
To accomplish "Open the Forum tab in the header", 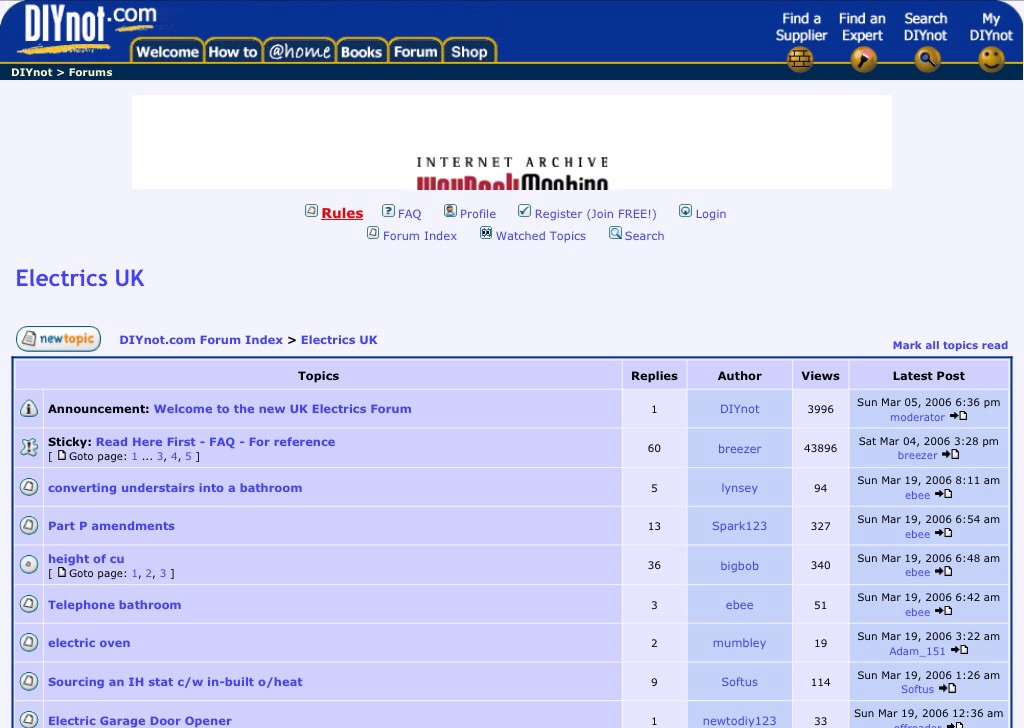I will click(415, 52).
